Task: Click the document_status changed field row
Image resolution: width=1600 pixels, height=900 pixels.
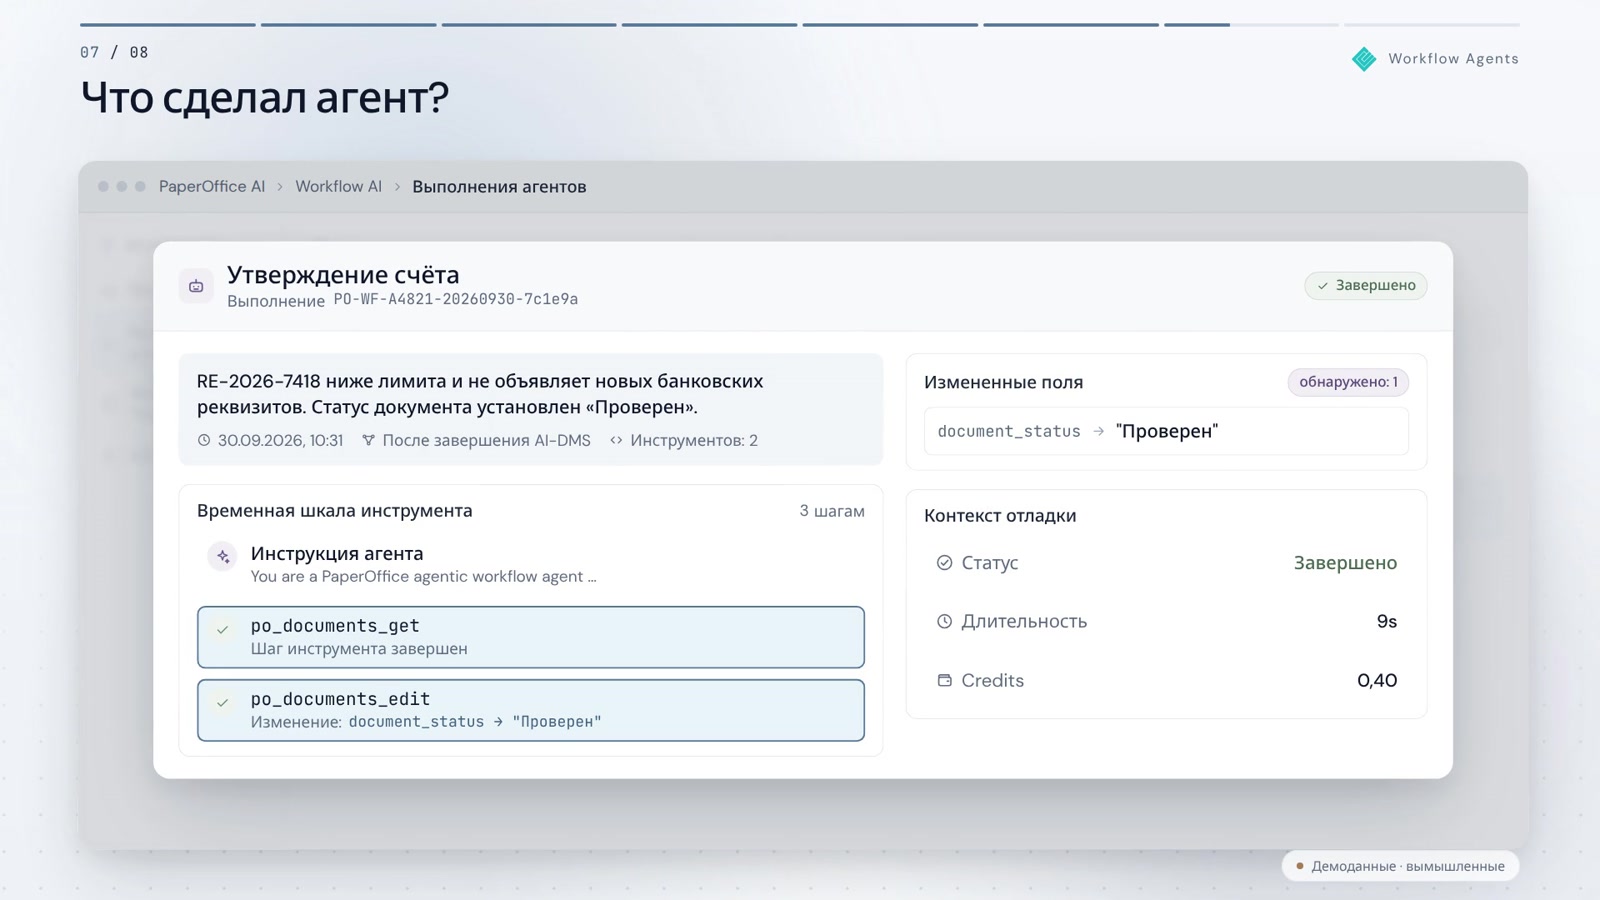Action: pyautogui.click(x=1166, y=431)
